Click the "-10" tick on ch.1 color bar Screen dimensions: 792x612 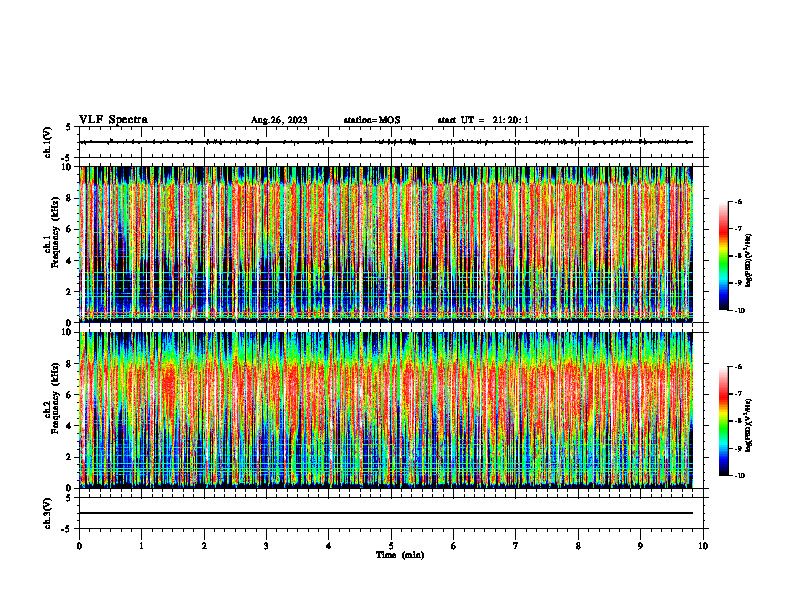pos(740,311)
